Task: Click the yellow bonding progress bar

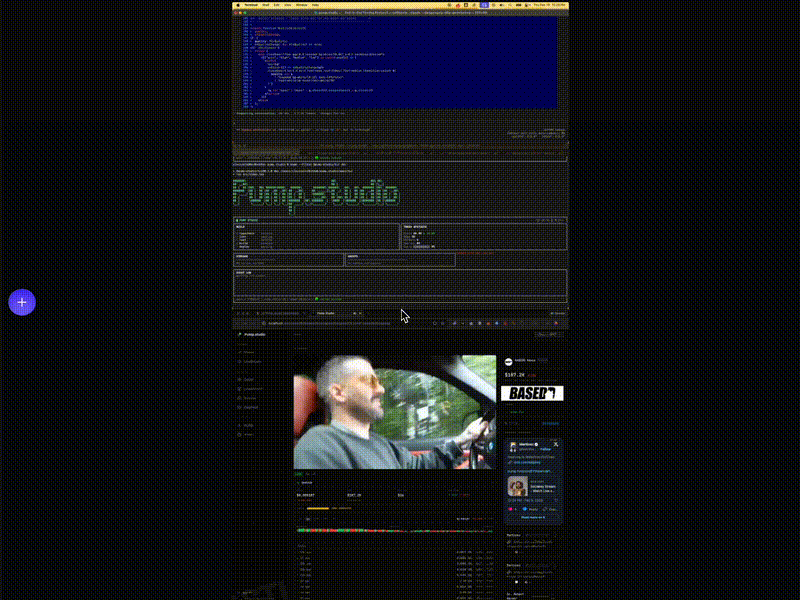Action: tap(318, 508)
